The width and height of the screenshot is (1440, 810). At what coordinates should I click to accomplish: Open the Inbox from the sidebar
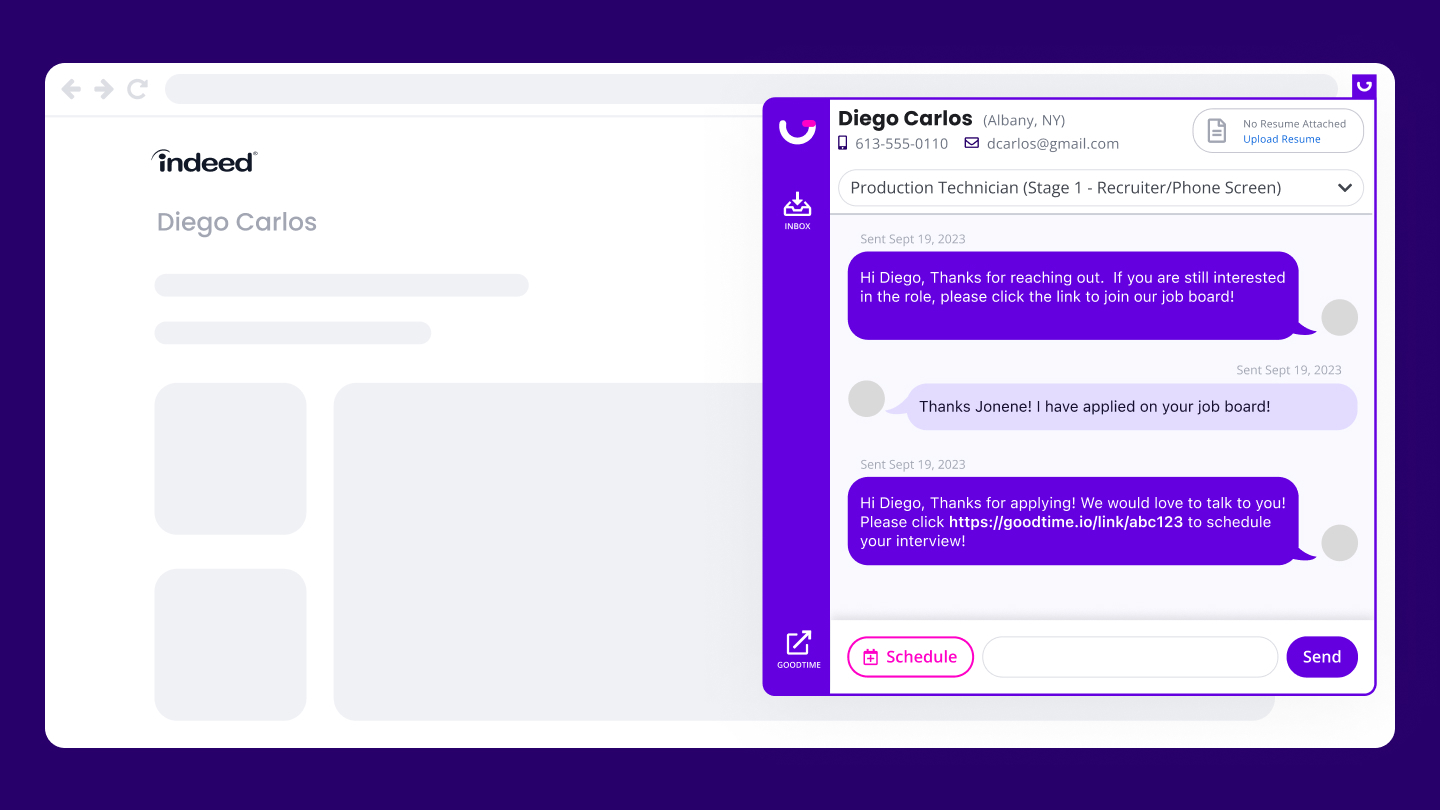click(x=797, y=210)
